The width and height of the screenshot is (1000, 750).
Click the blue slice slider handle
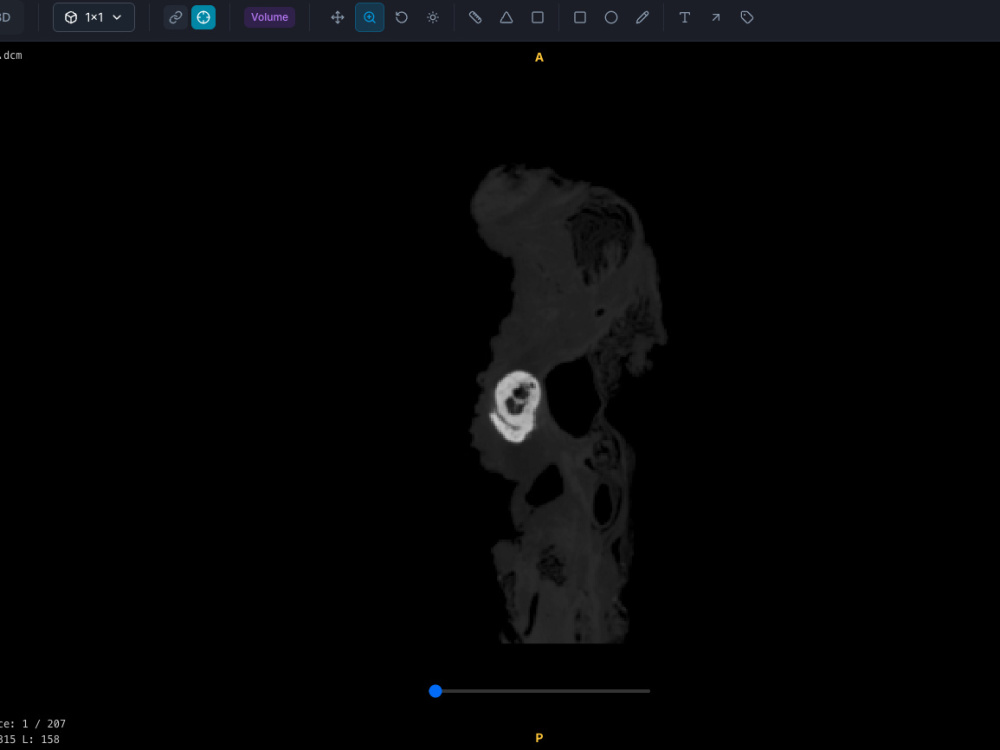(x=436, y=691)
